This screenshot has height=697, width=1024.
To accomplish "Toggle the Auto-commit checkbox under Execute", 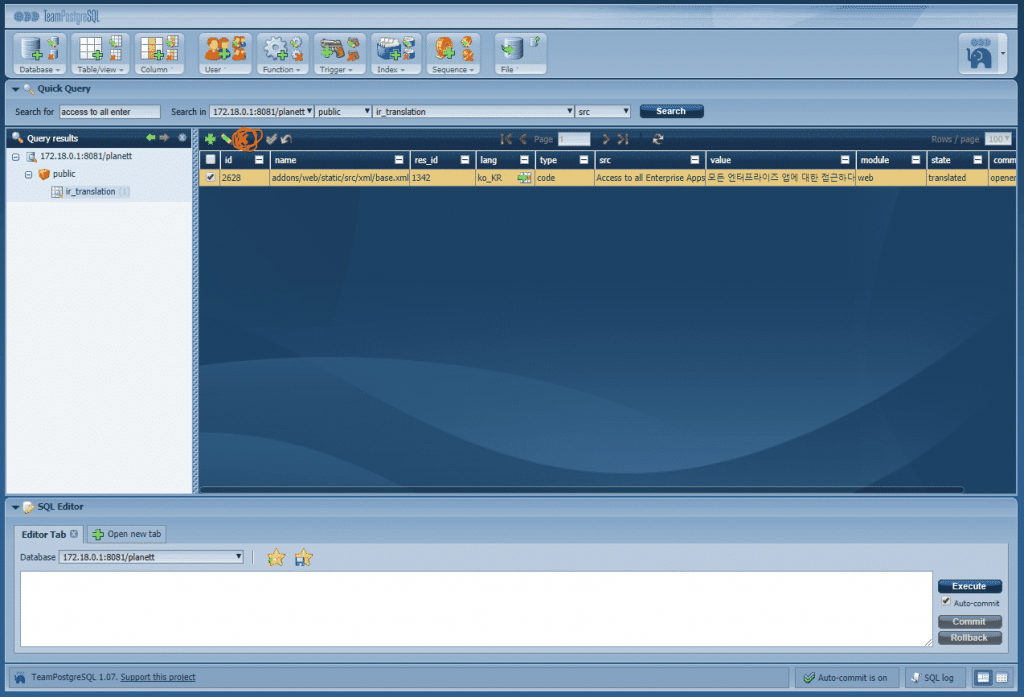I will click(x=946, y=601).
